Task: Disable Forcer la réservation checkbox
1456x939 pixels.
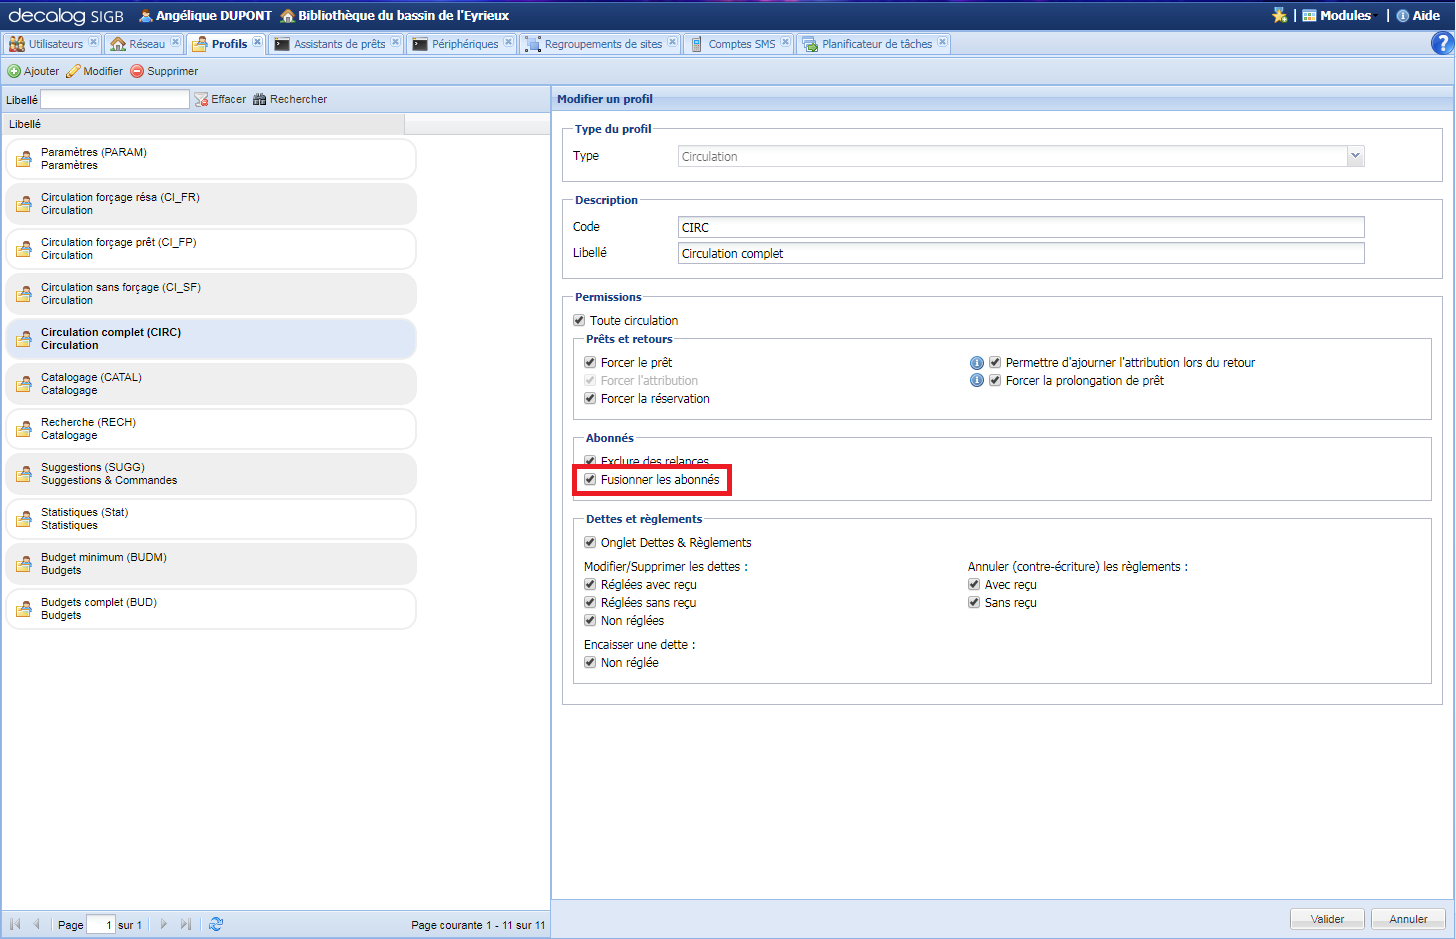Action: [590, 399]
